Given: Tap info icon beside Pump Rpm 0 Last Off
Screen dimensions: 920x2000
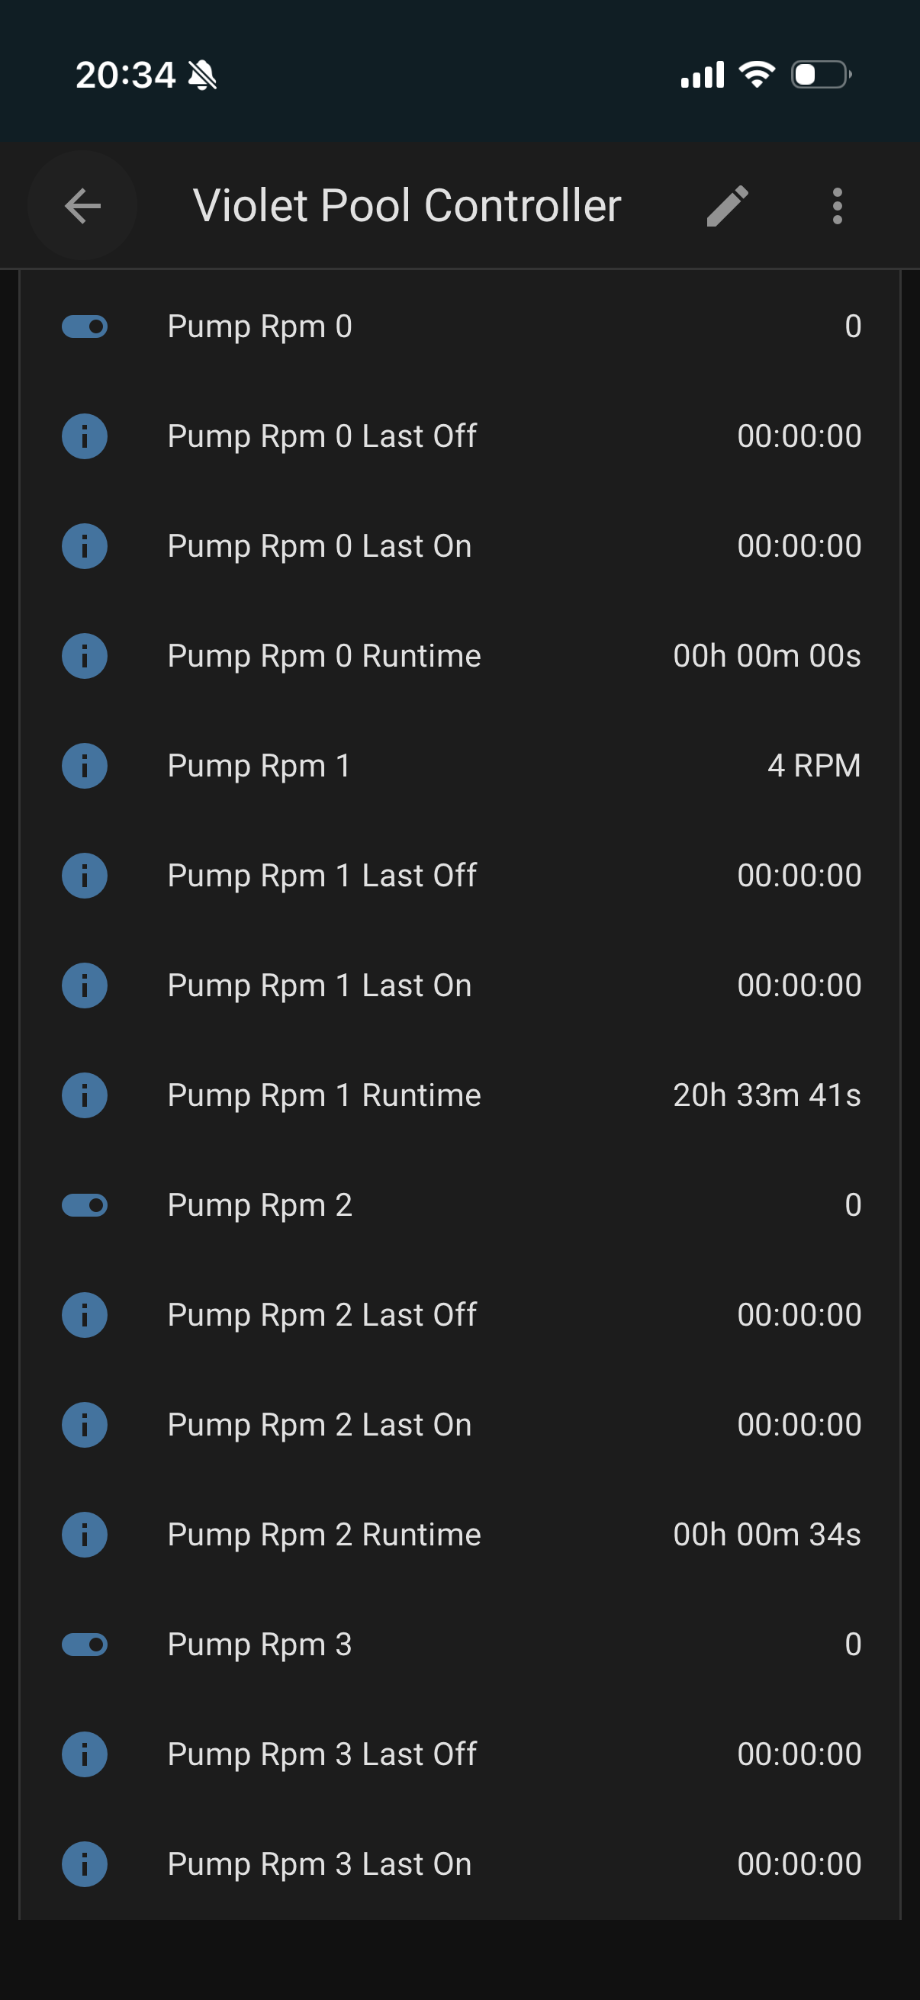Looking at the screenshot, I should pyautogui.click(x=85, y=436).
